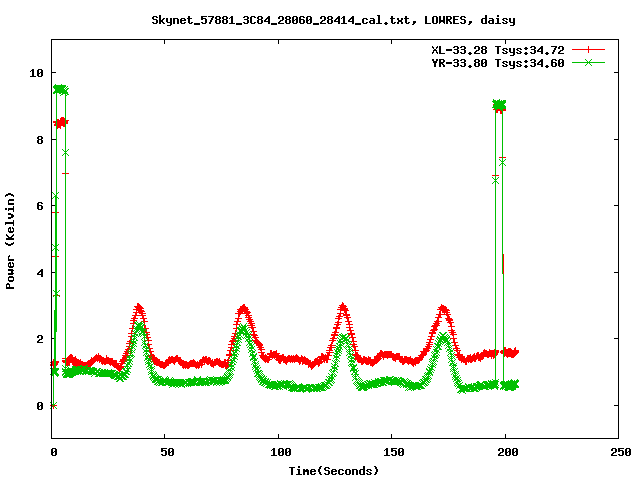
Task: Click y-axis tick label 8
Action: click(40, 140)
